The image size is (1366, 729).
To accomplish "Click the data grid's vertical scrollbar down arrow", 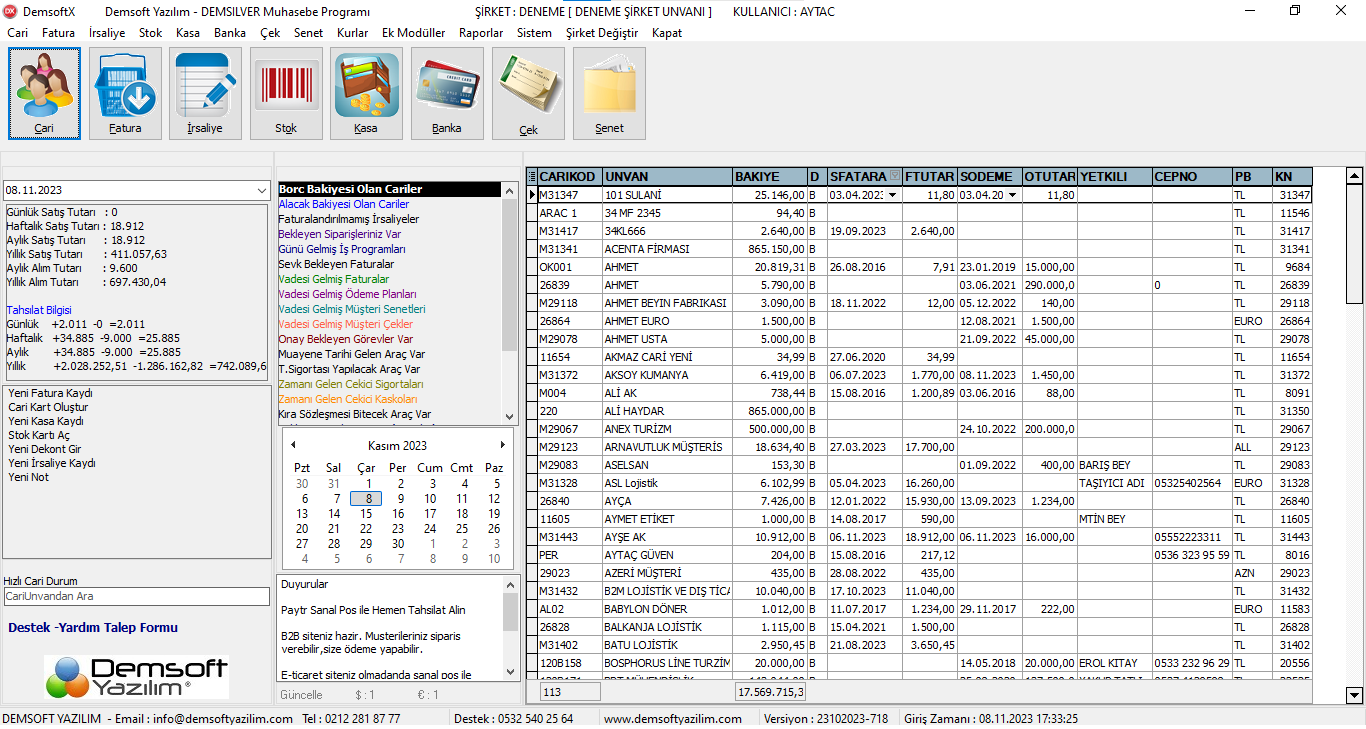I will pos(1355,695).
